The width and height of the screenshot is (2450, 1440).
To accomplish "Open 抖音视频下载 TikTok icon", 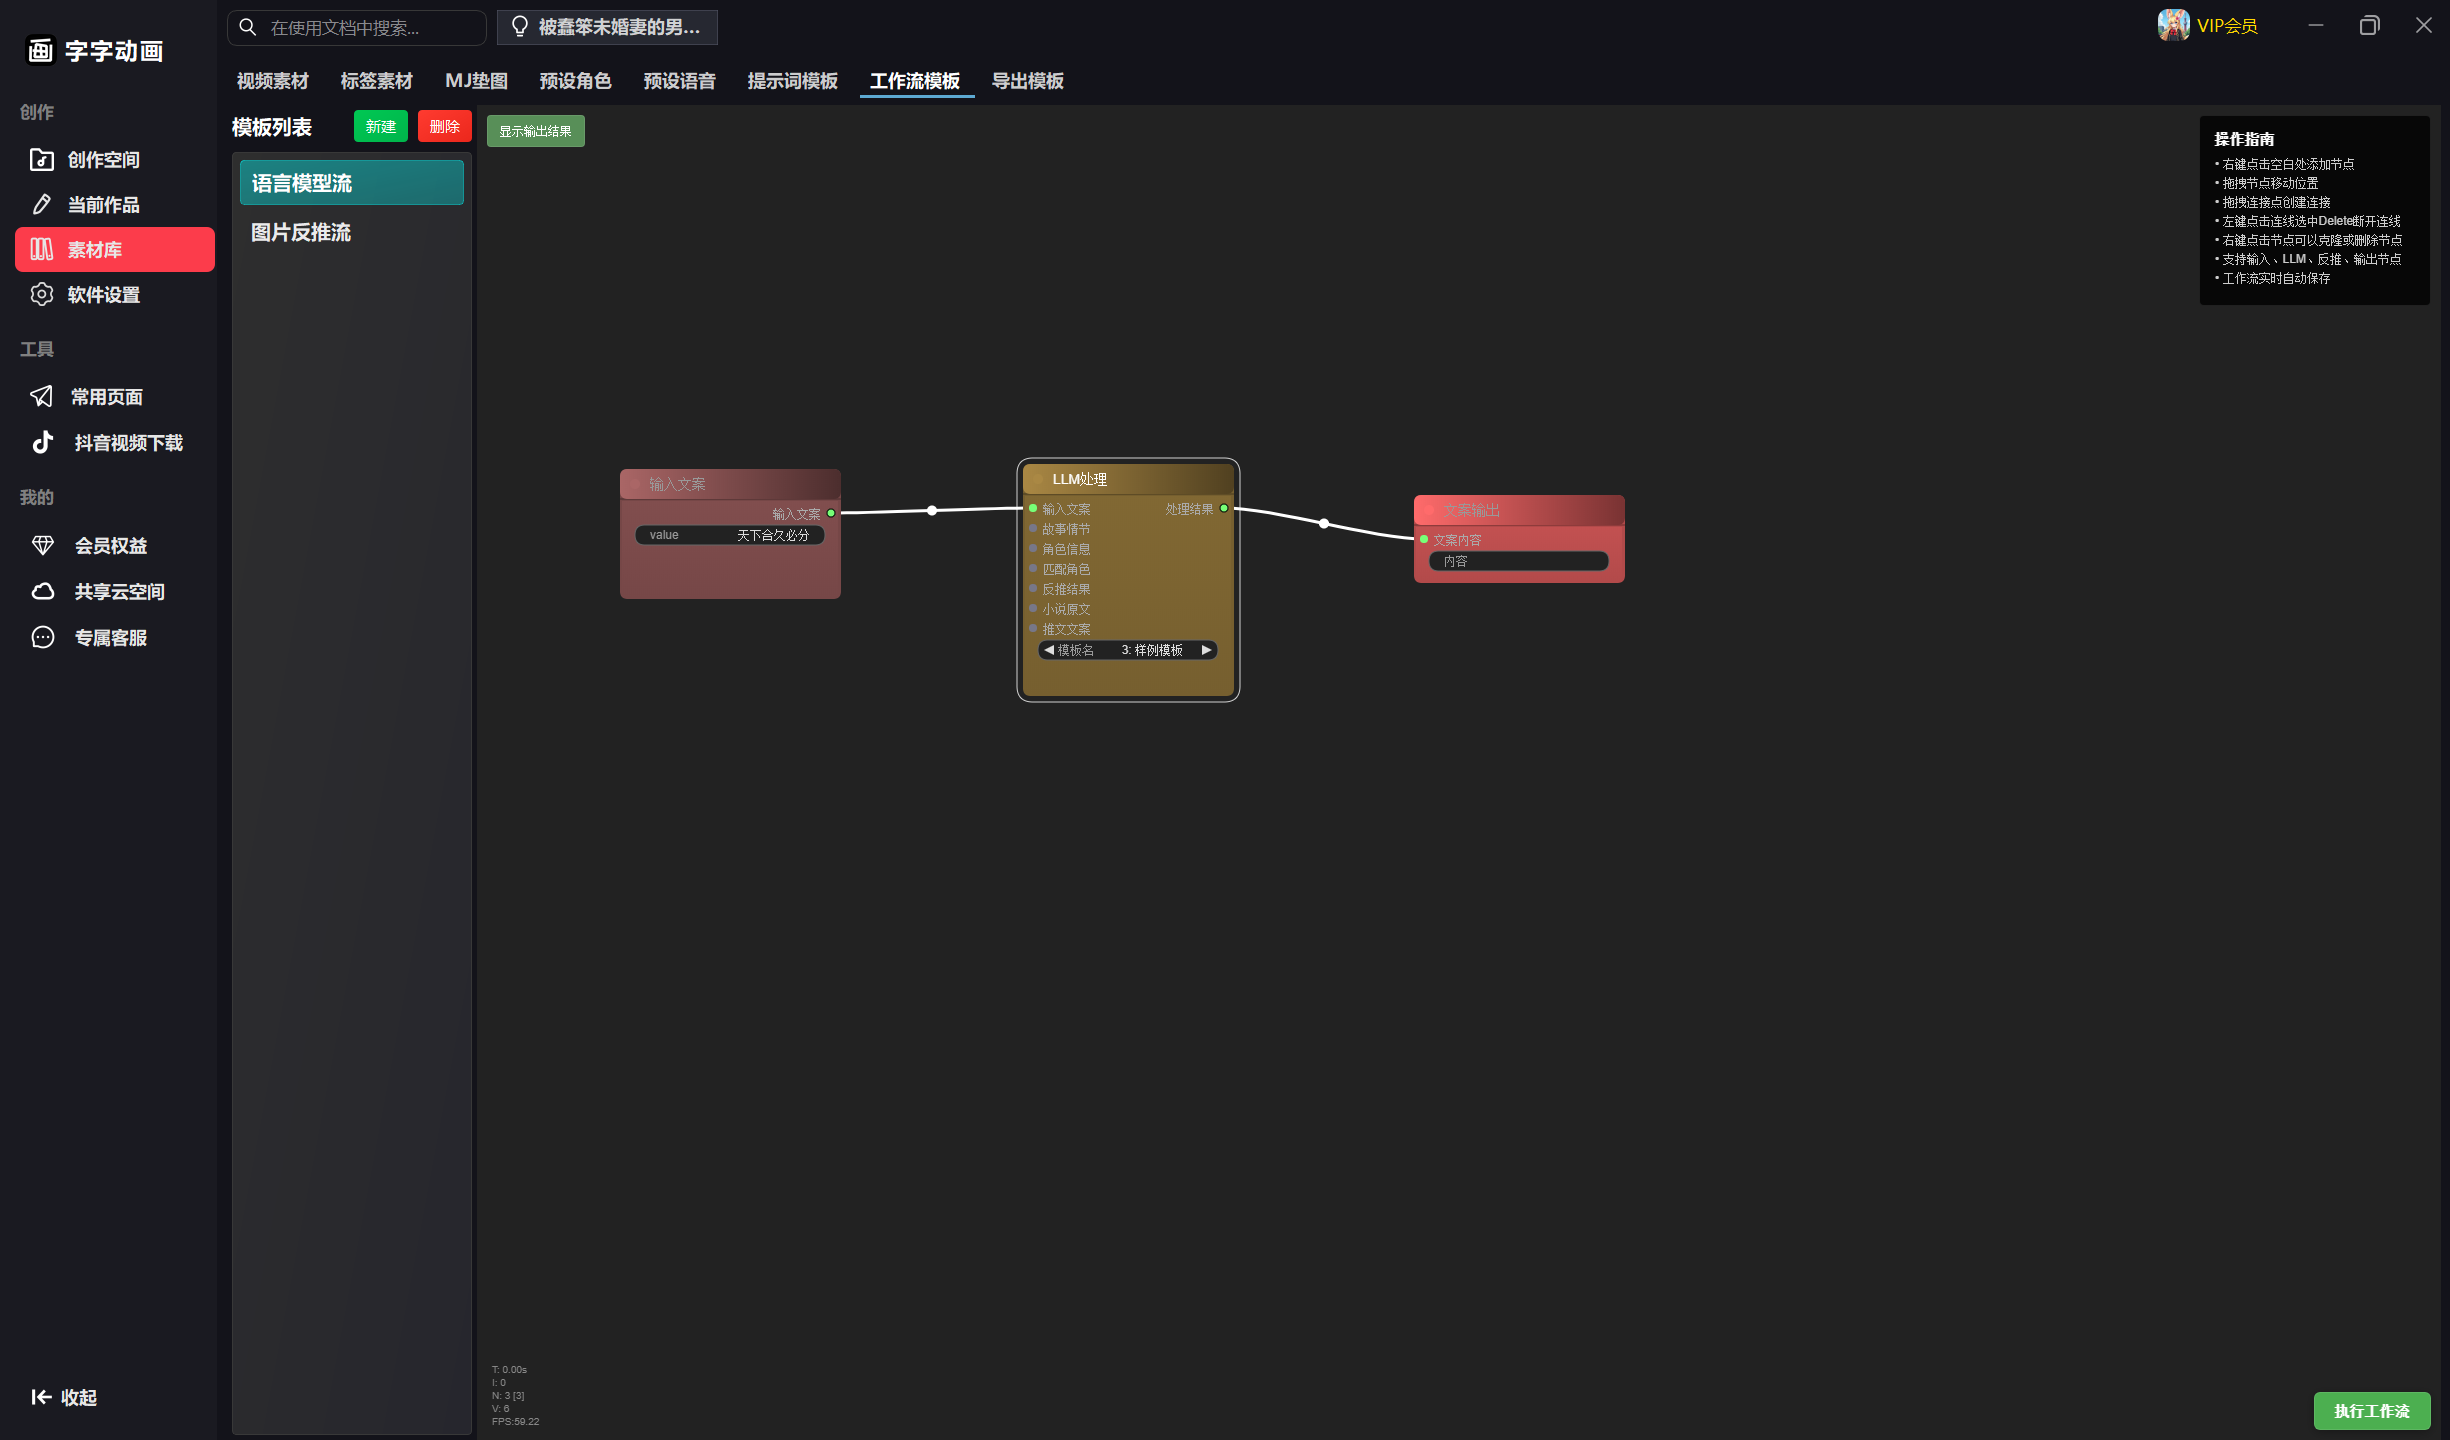I will click(x=42, y=443).
